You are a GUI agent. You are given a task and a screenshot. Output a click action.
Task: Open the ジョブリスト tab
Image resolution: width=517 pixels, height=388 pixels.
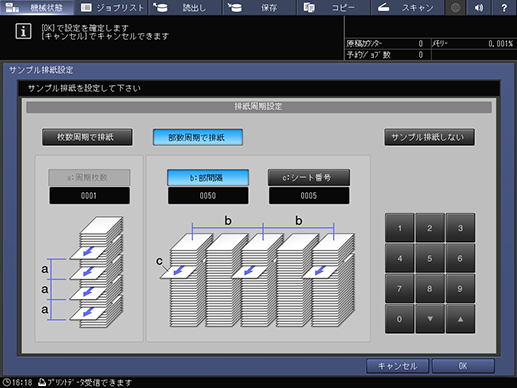[111, 7]
